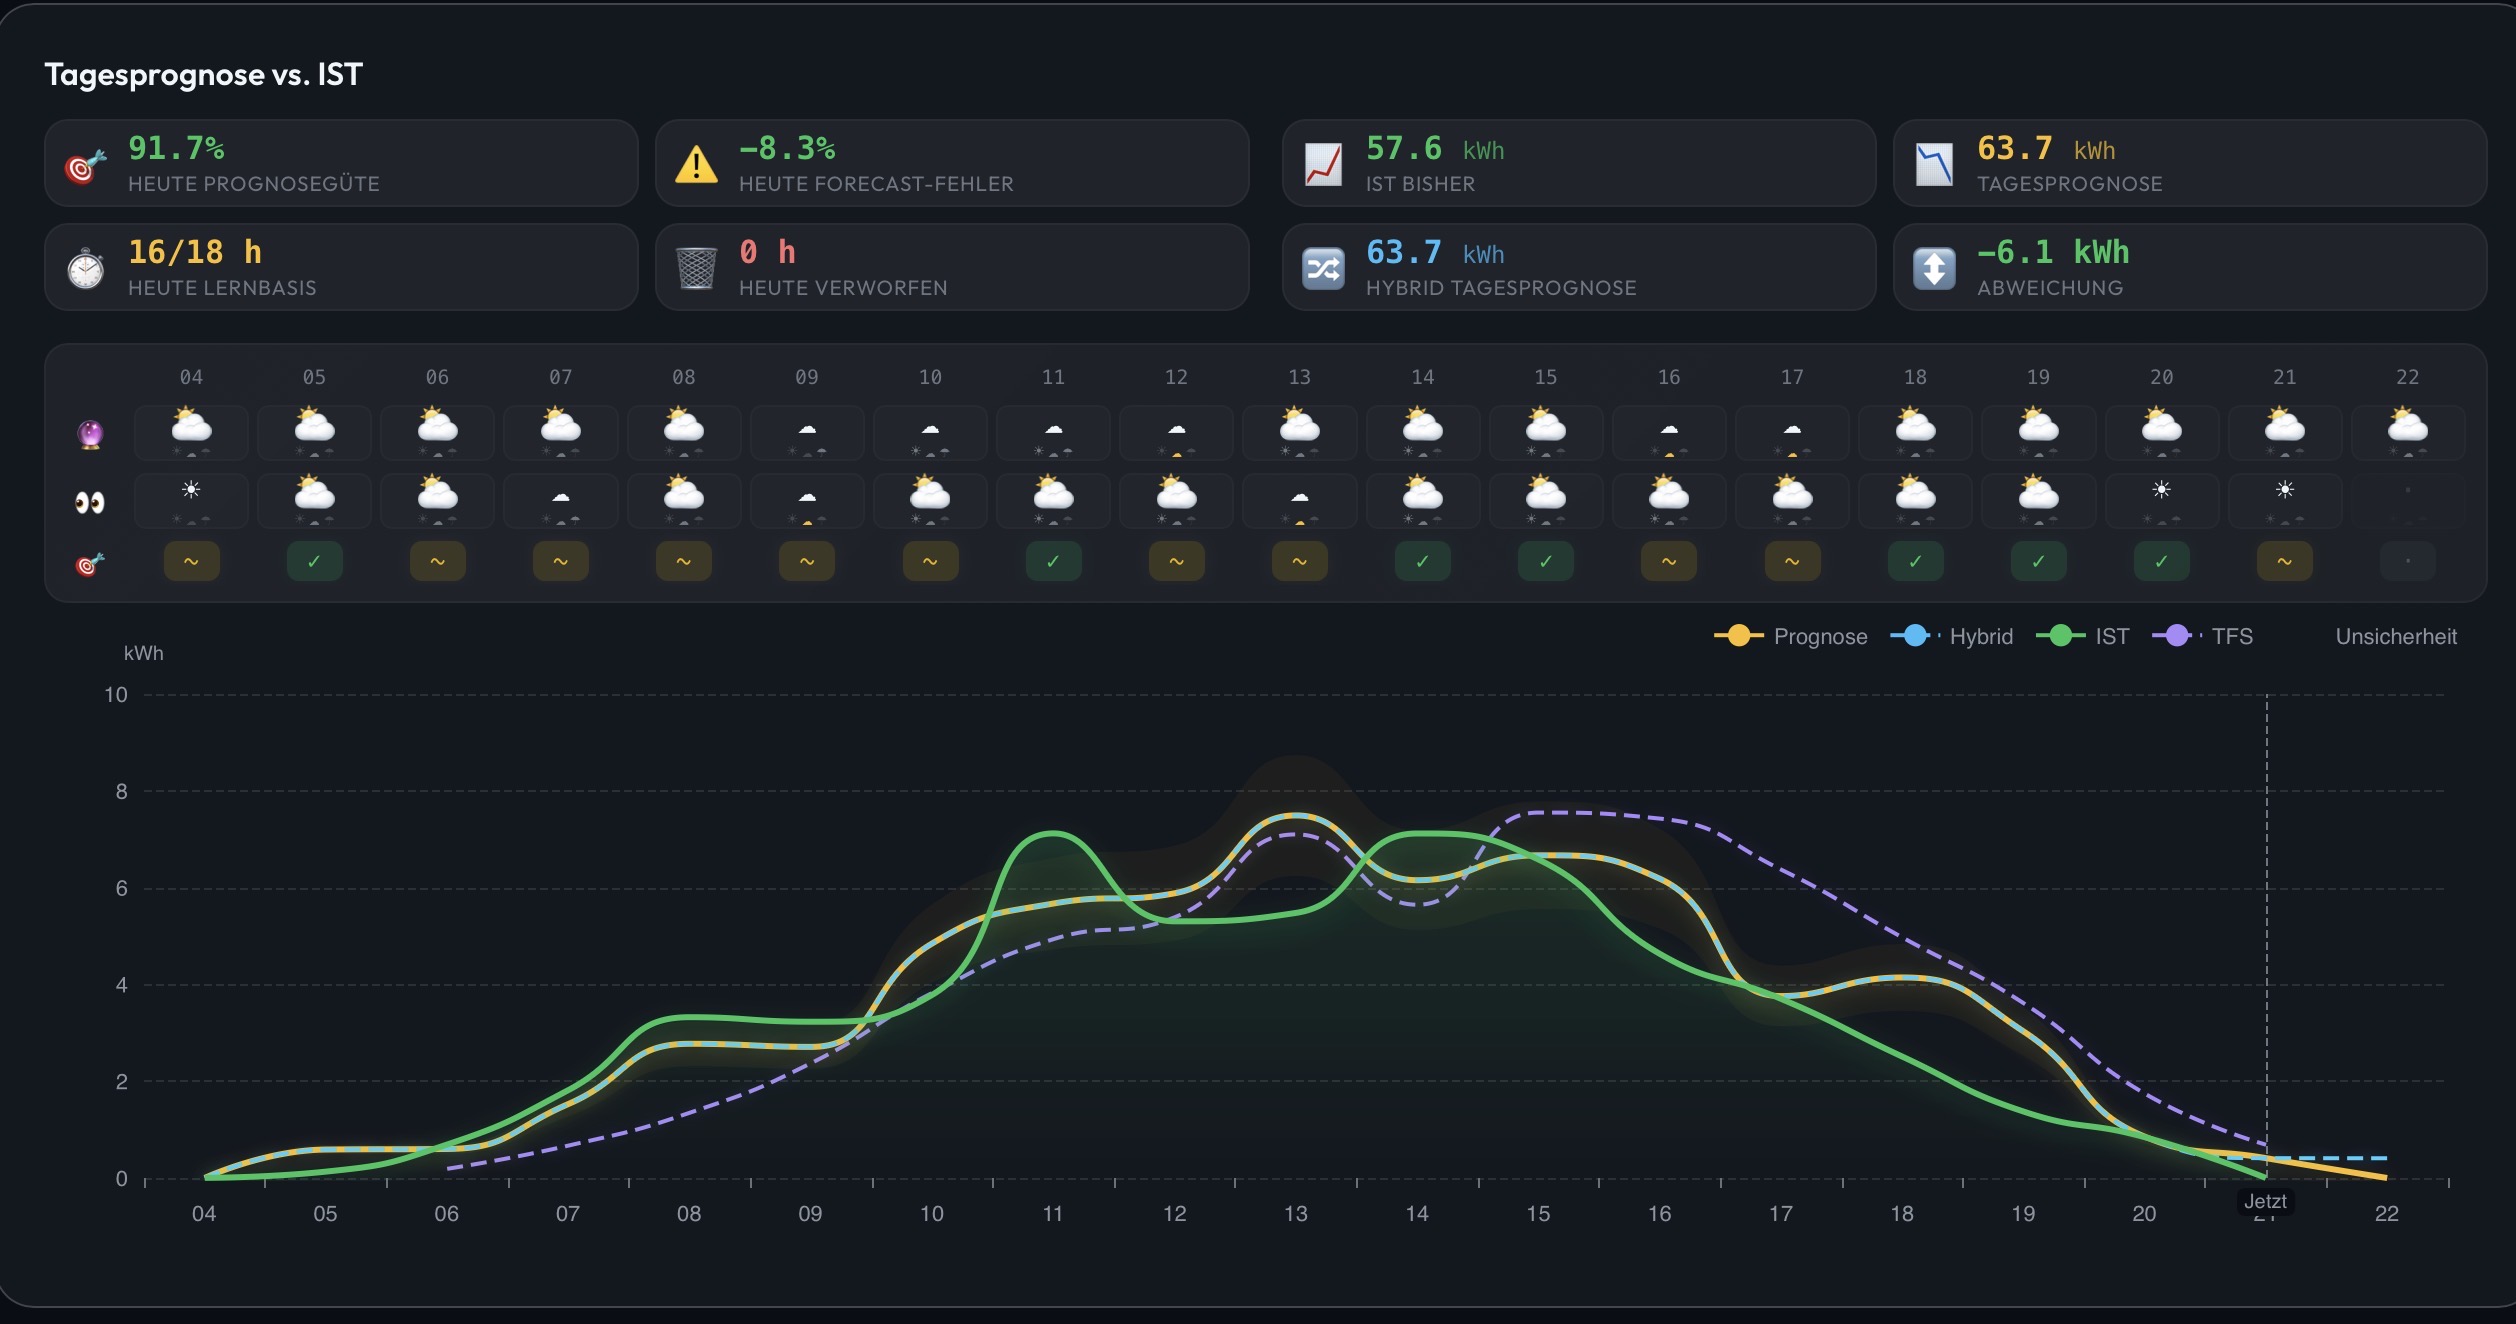Toggle the Prognose series in the chart legend
This screenshot has width=2516, height=1324.
click(1790, 636)
